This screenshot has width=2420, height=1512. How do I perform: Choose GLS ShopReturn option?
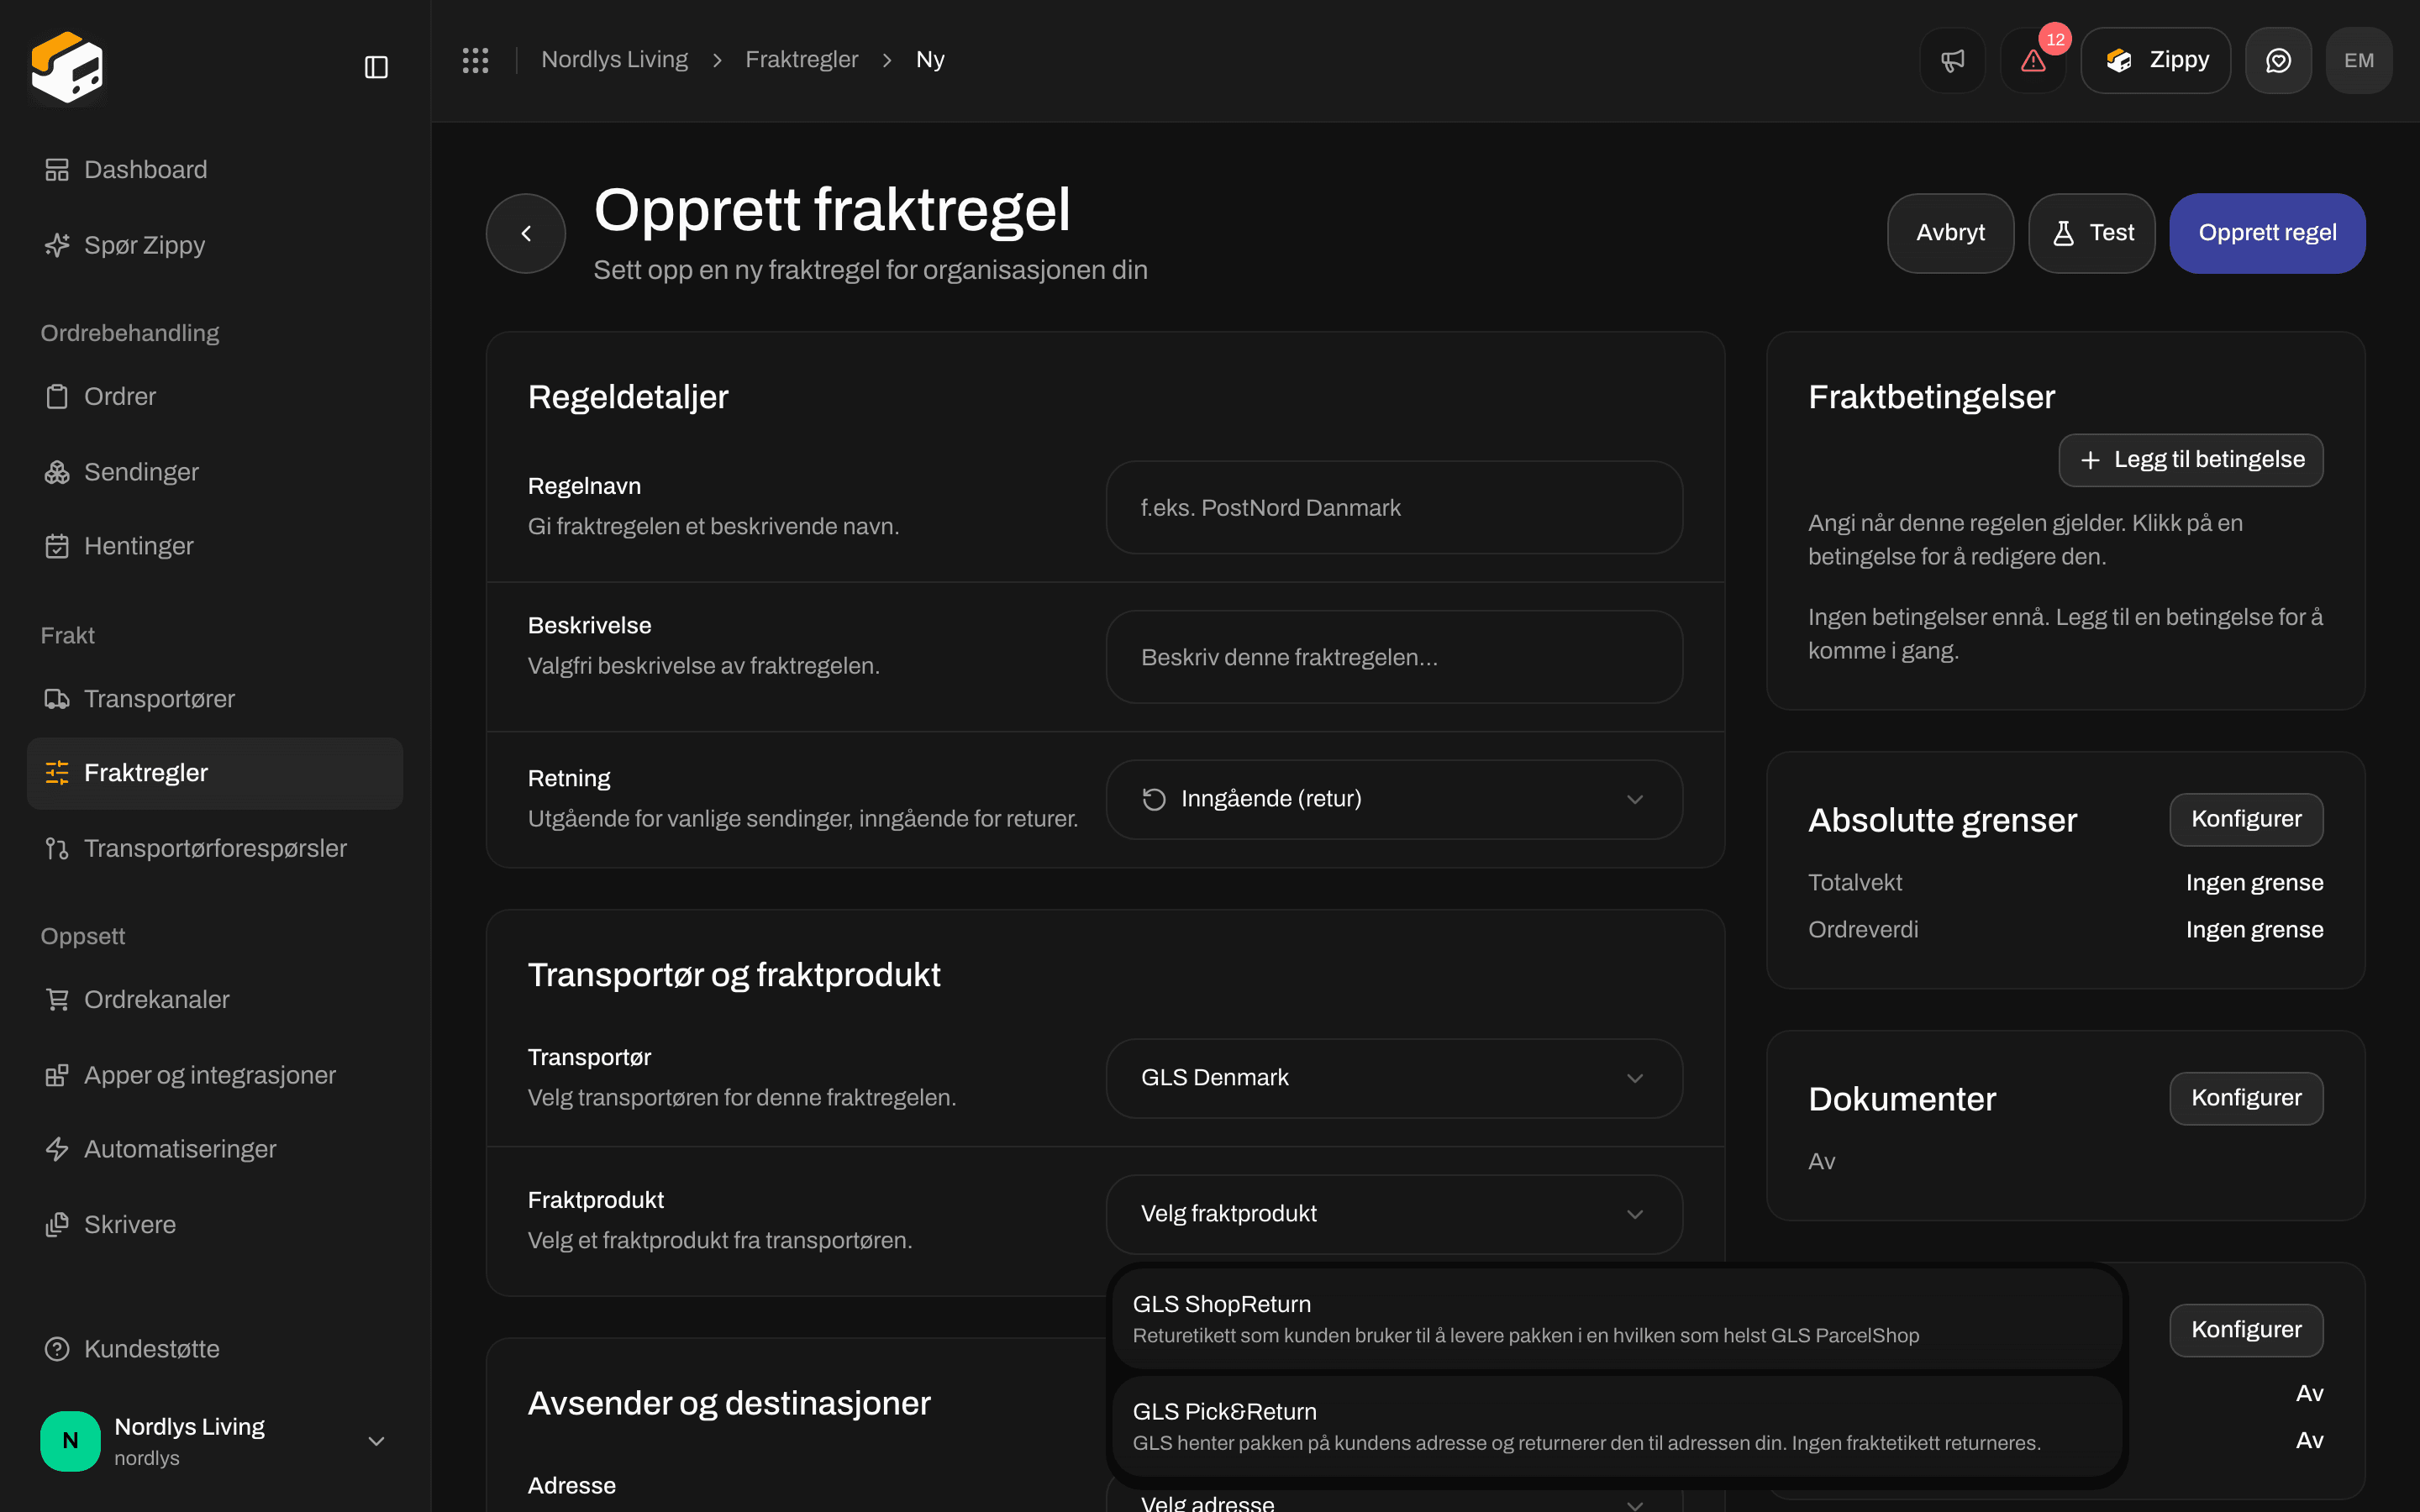pos(1617,1319)
